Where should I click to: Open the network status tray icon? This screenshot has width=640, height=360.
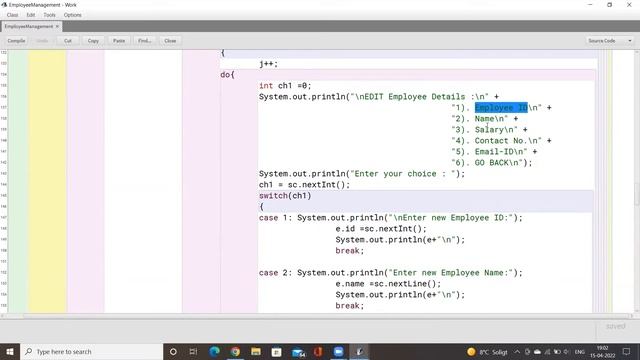547,352
